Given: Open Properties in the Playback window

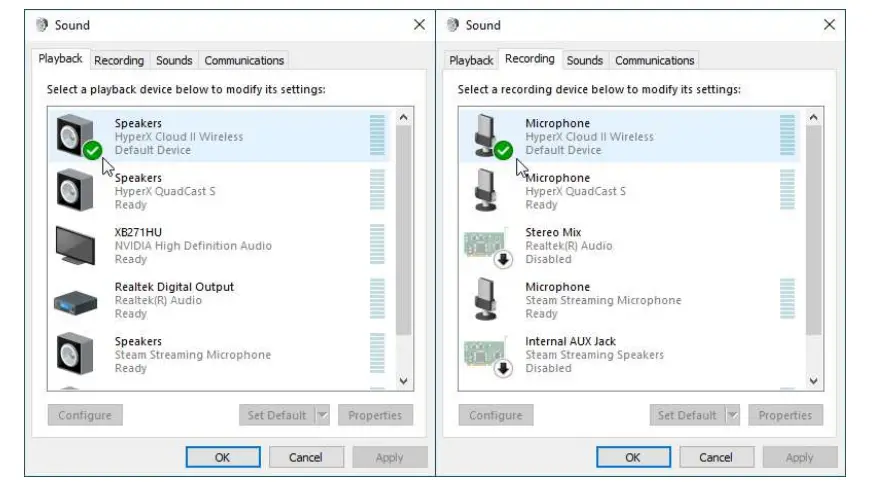Looking at the screenshot, I should click(x=375, y=415).
